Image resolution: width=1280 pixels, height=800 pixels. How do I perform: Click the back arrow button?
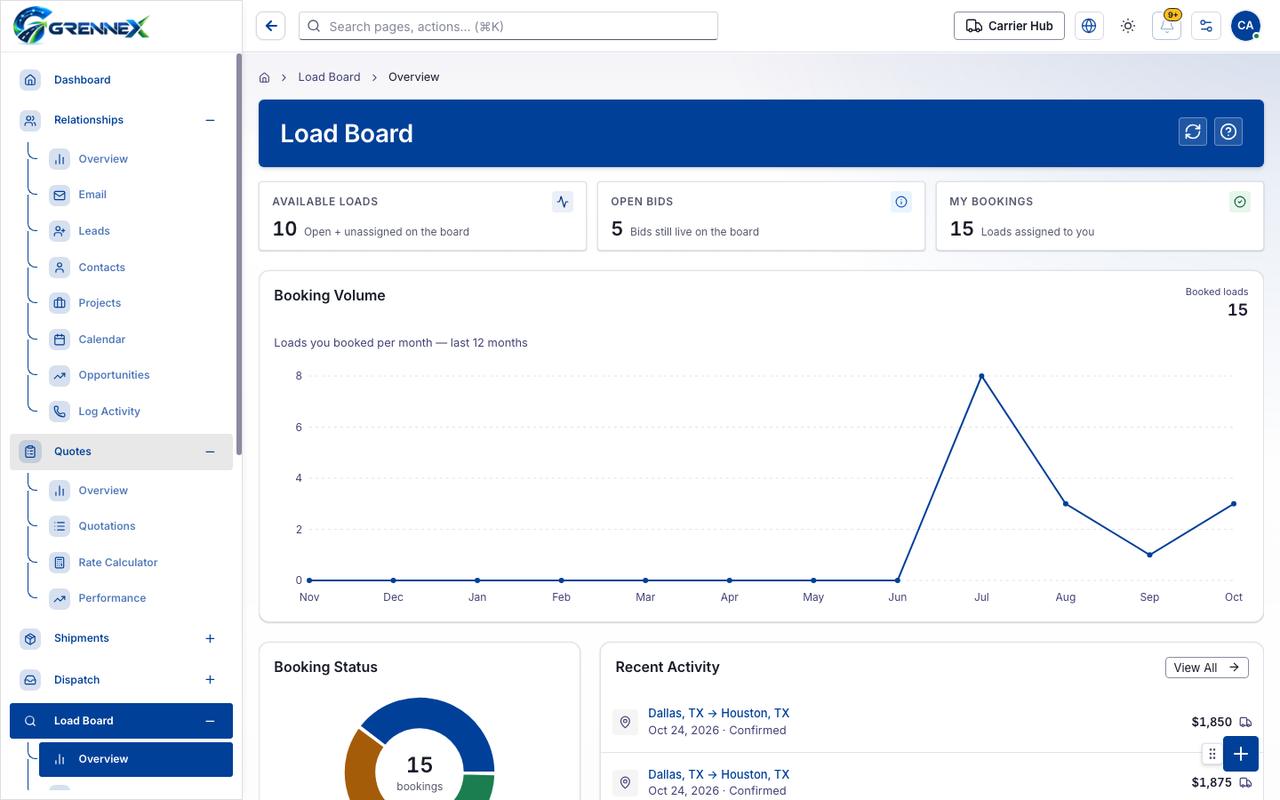[271, 26]
